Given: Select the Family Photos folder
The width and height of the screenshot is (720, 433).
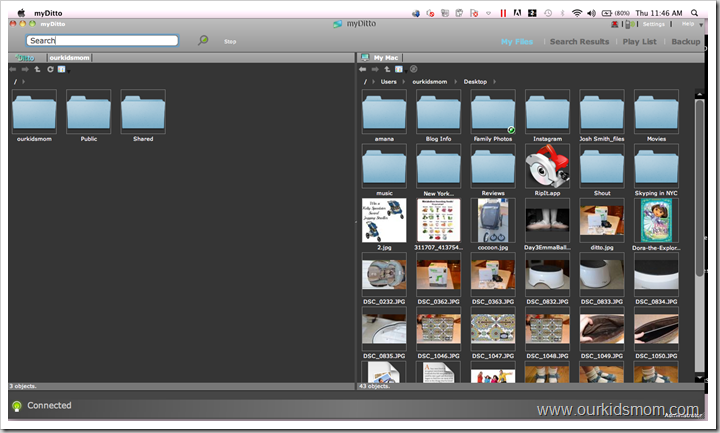Looking at the screenshot, I should point(492,115).
